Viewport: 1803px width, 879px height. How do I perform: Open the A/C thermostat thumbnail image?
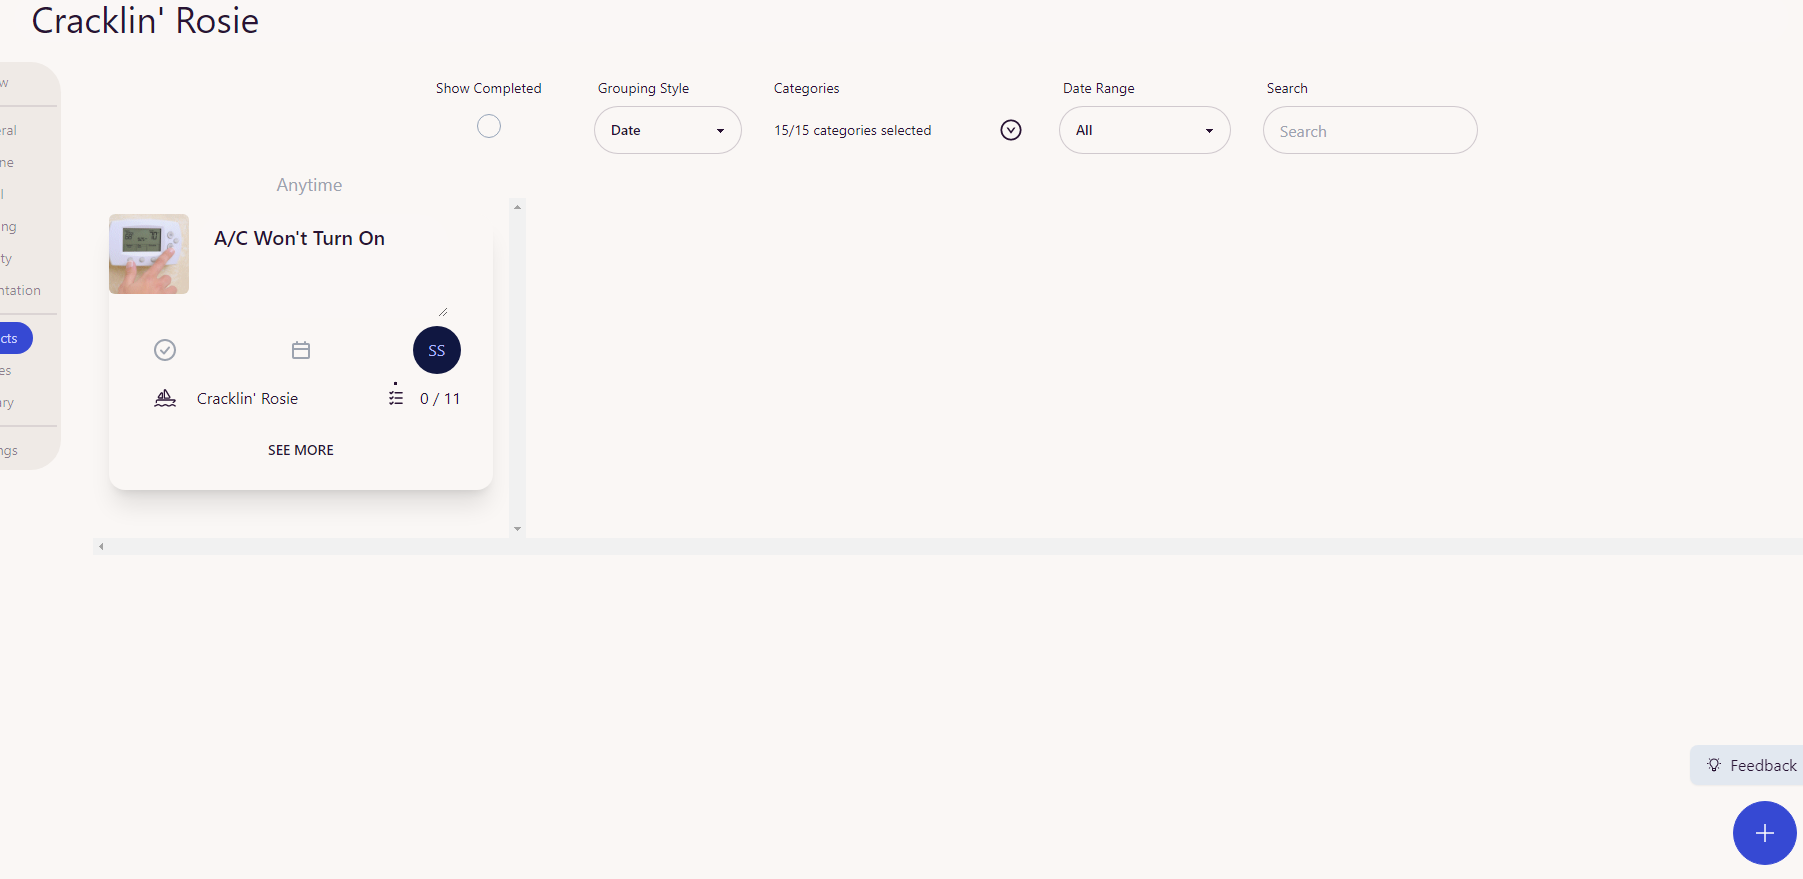(x=149, y=254)
